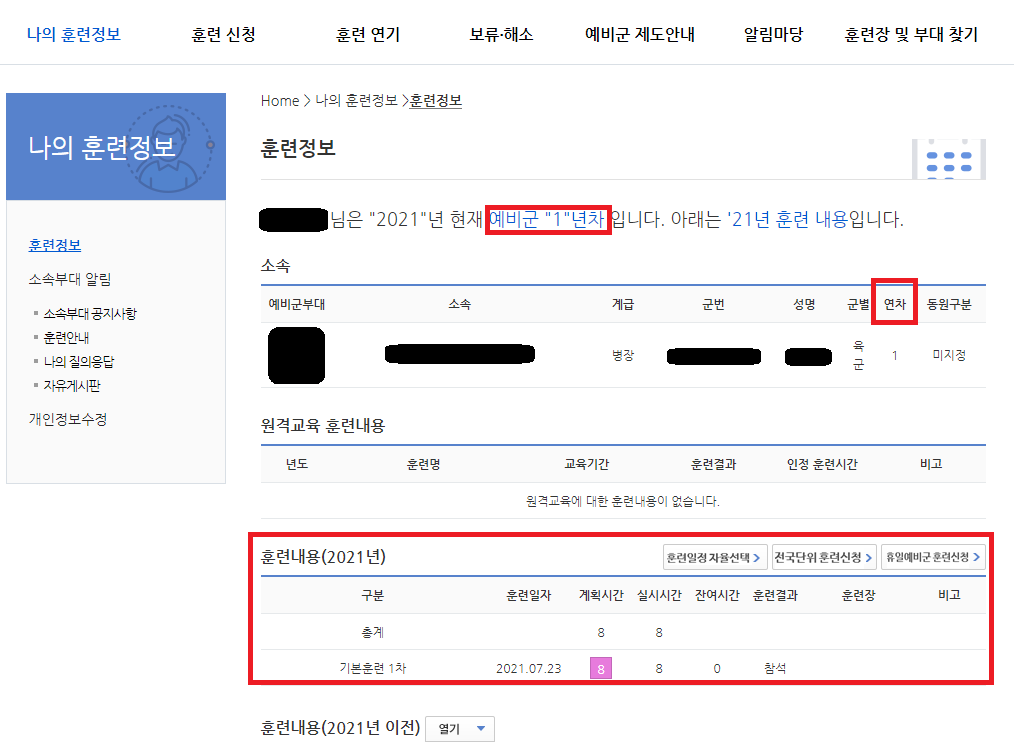Click the blue grid view icon
1014x748 pixels.
948,160
